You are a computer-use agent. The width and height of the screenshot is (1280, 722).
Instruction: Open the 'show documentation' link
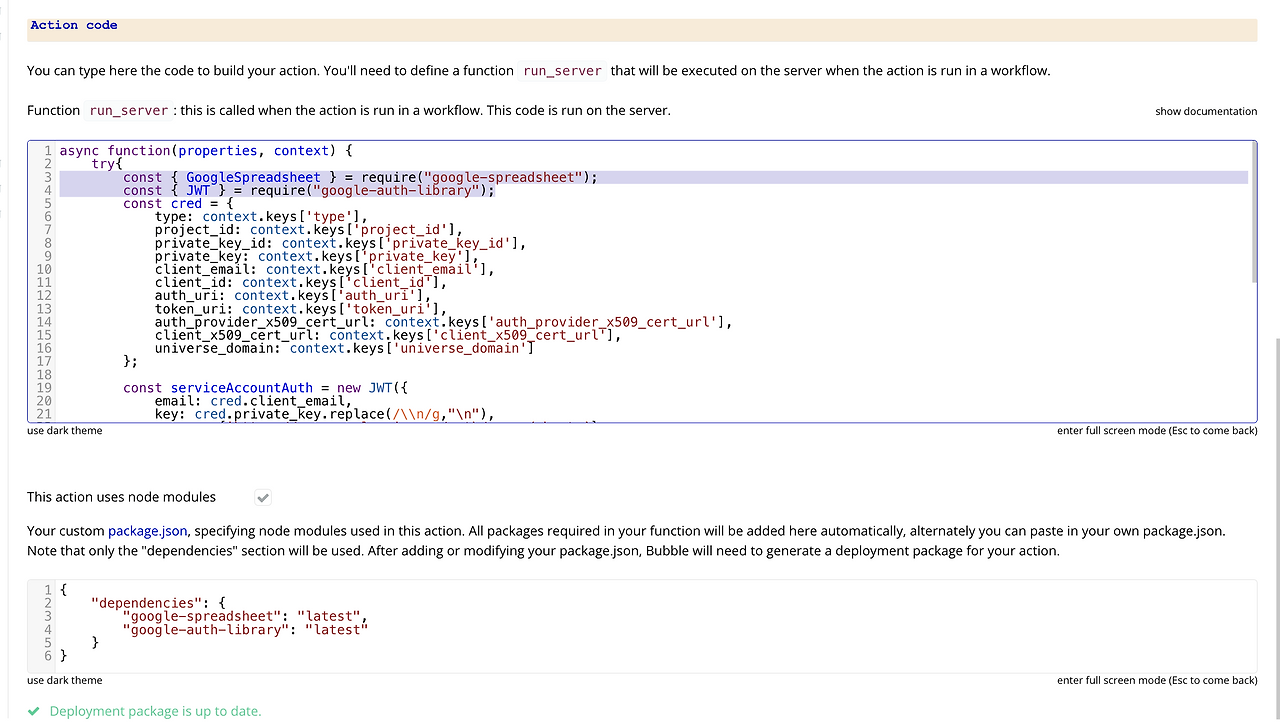(x=1206, y=111)
